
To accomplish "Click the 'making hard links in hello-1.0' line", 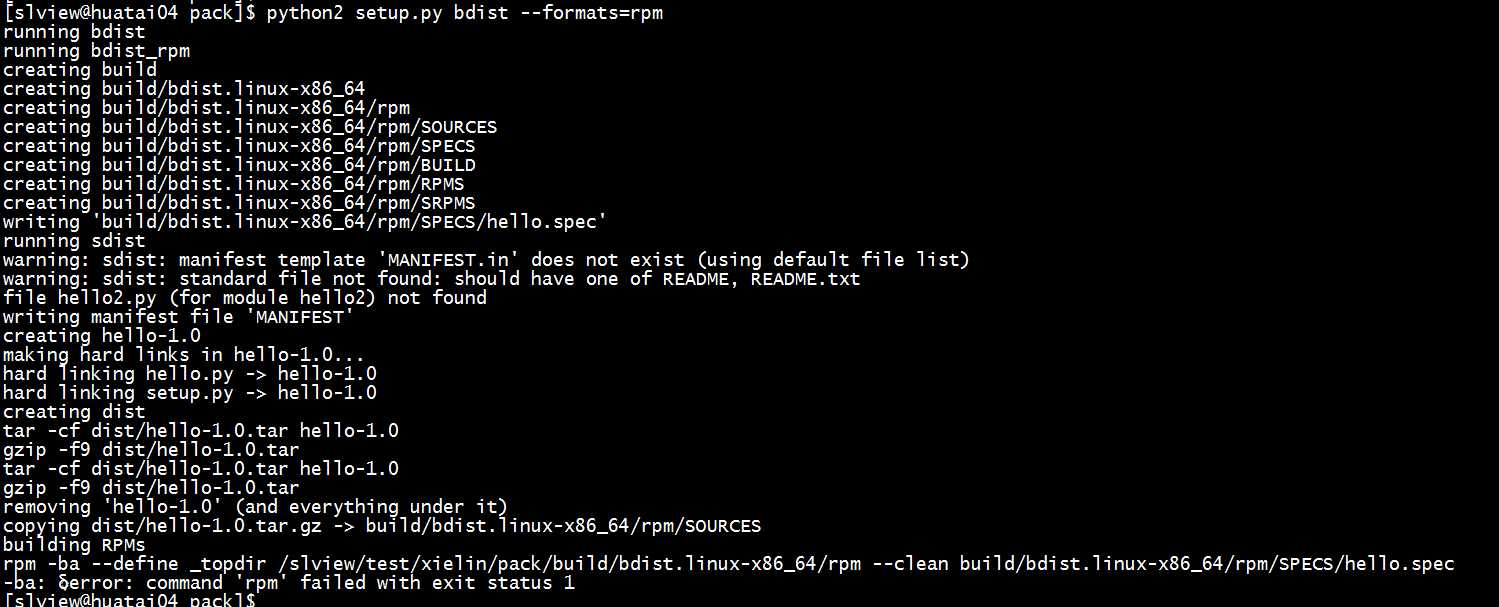I will pos(183,355).
